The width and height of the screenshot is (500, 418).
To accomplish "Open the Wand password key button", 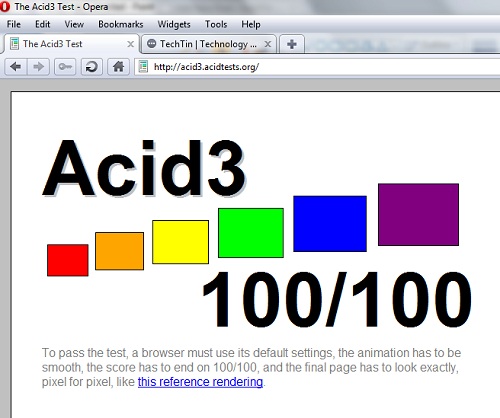I will 65,67.
